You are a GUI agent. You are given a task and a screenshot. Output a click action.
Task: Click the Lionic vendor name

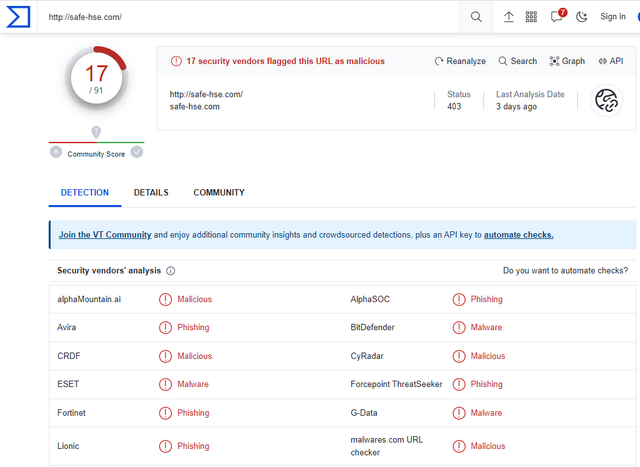point(68,446)
